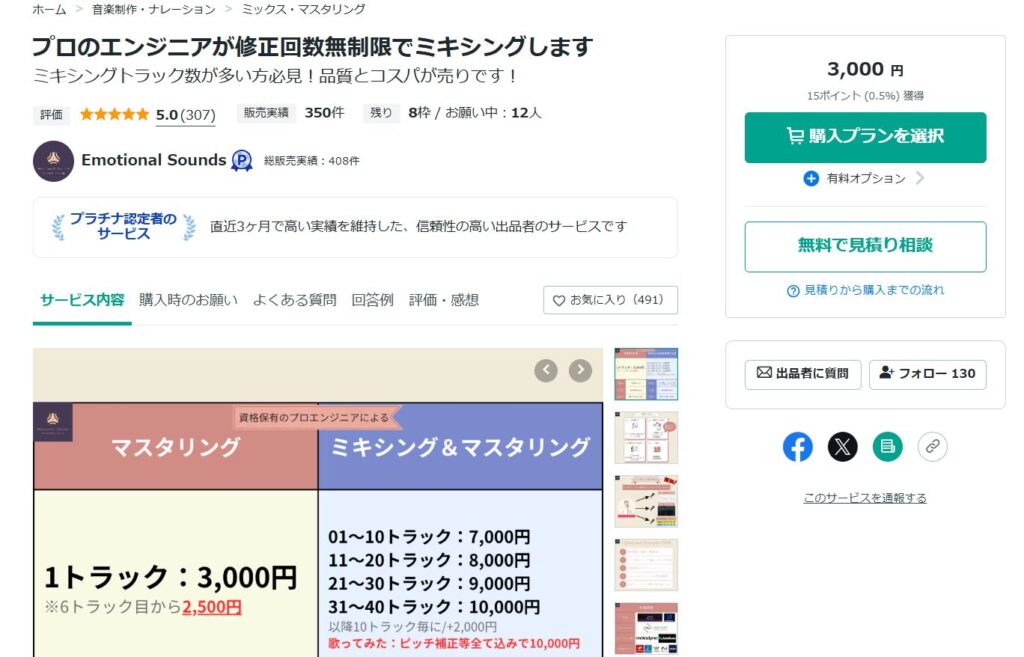This screenshot has width=1024, height=657.
Task: Select the second gallery thumbnail
Action: [x=646, y=438]
